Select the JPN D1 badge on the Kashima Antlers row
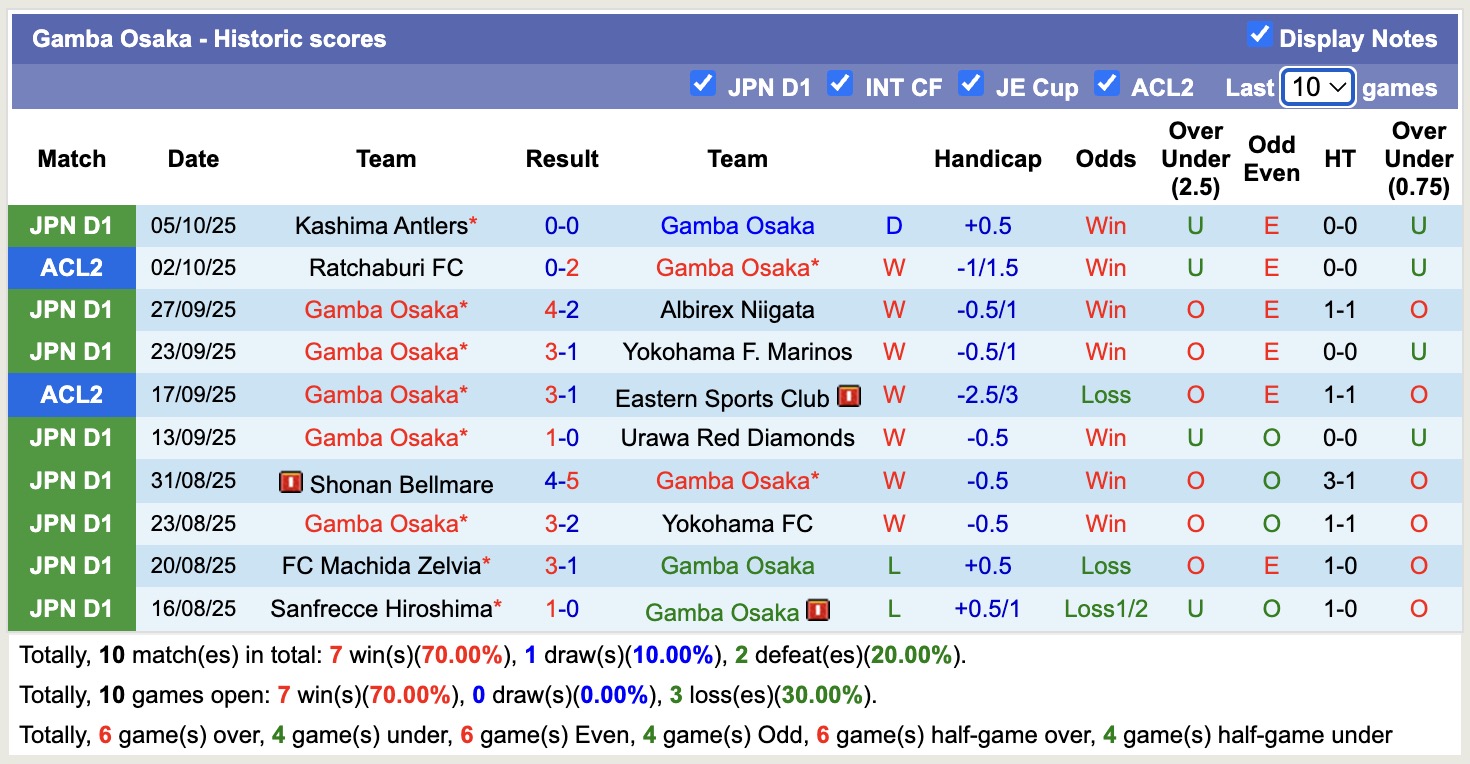Viewport: 1470px width, 764px height. (x=71, y=225)
